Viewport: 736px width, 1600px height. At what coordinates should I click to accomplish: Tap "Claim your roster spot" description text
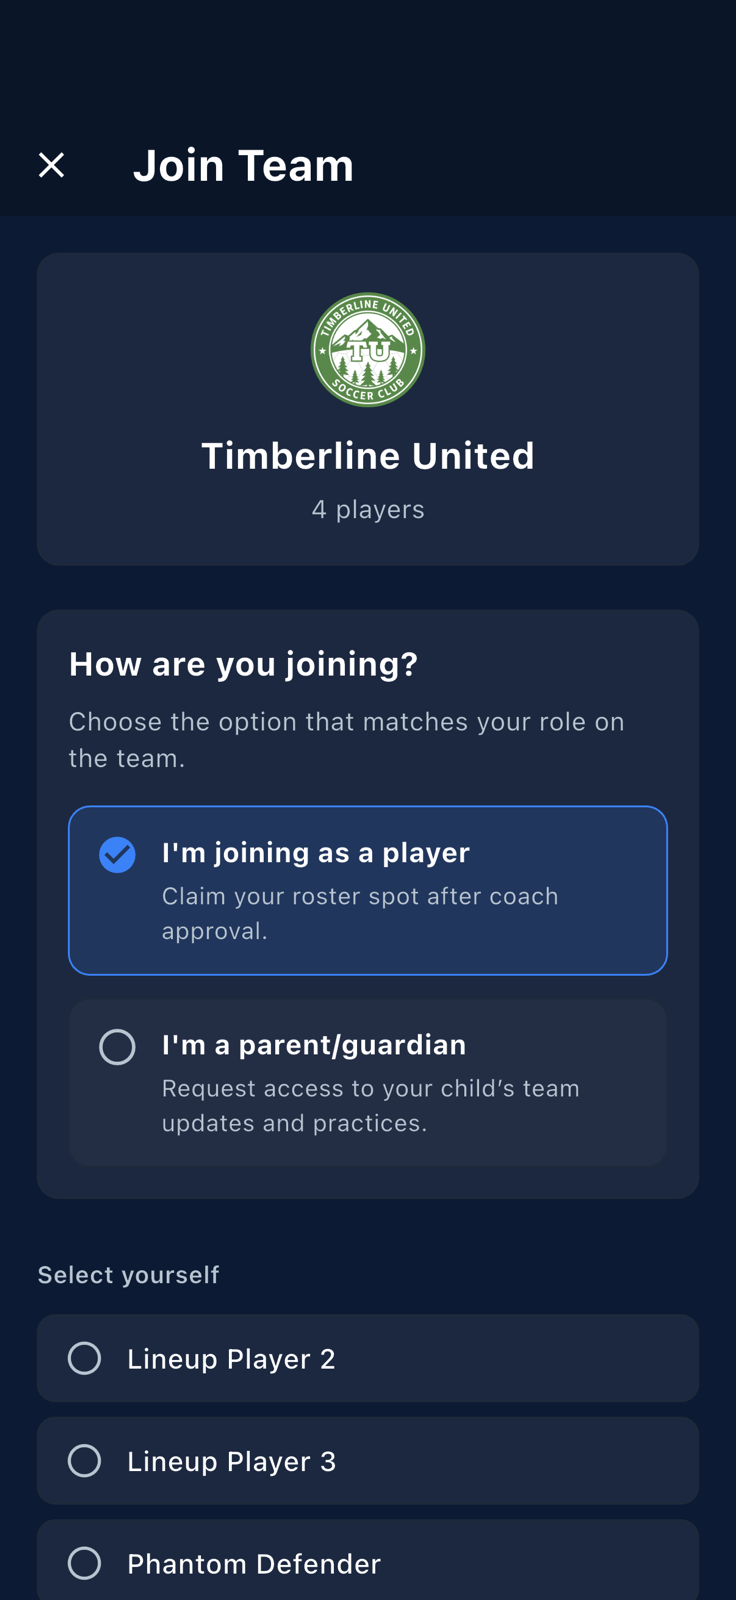[x=360, y=913]
